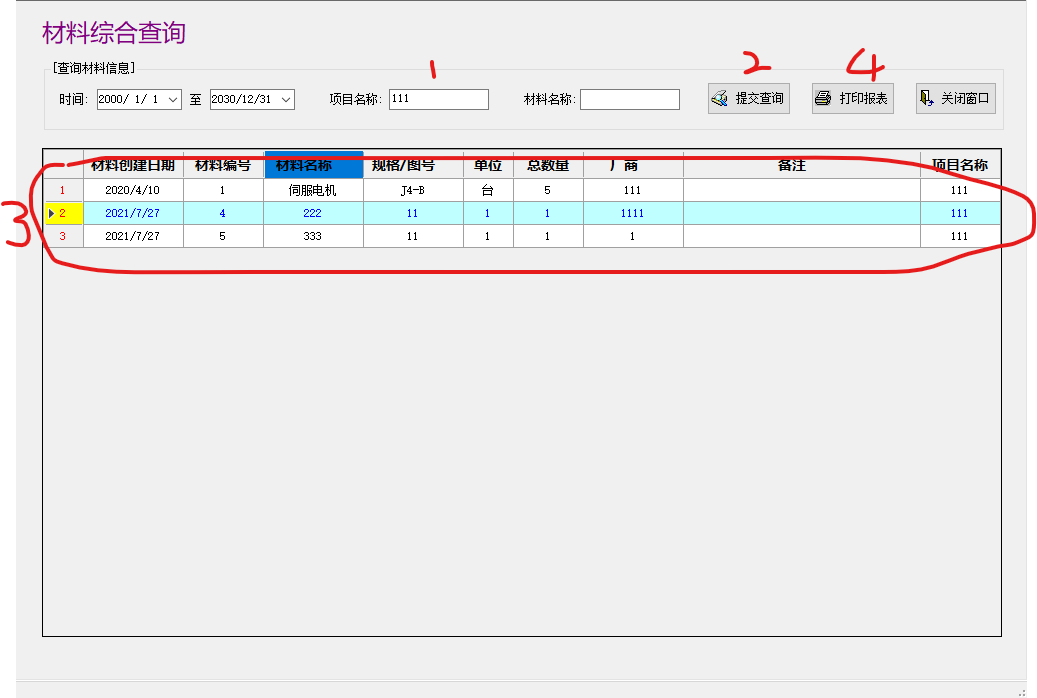
Task: Click the J4-B specification cell
Action: [x=413, y=190]
